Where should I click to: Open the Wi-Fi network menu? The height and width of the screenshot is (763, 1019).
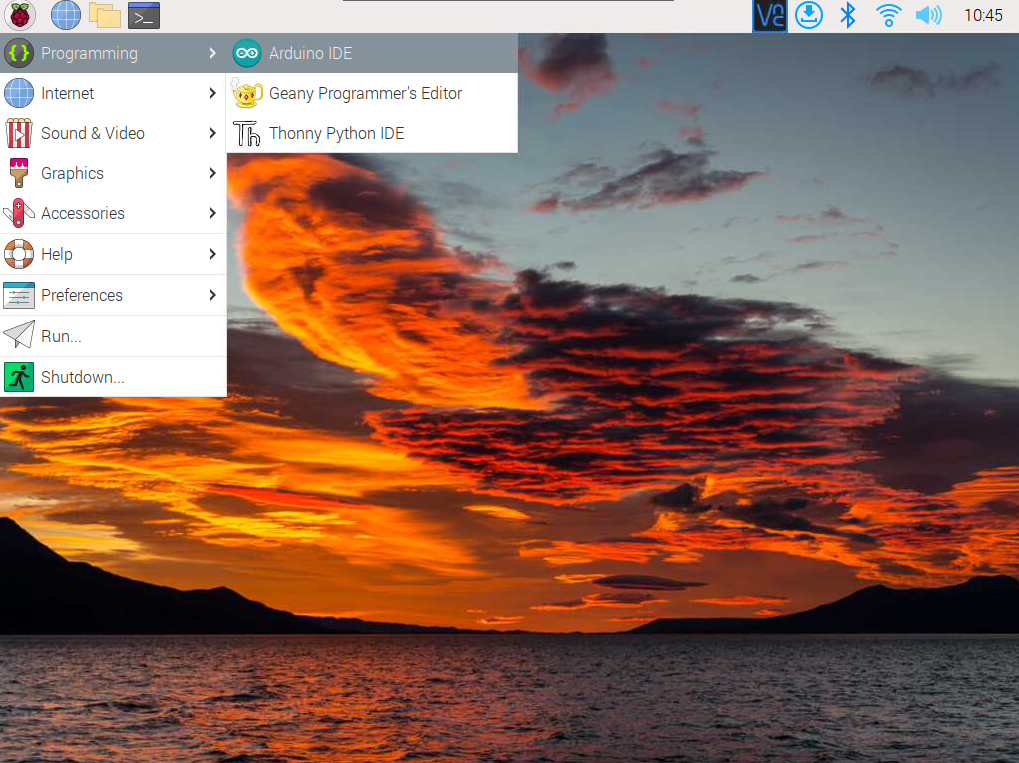click(888, 15)
